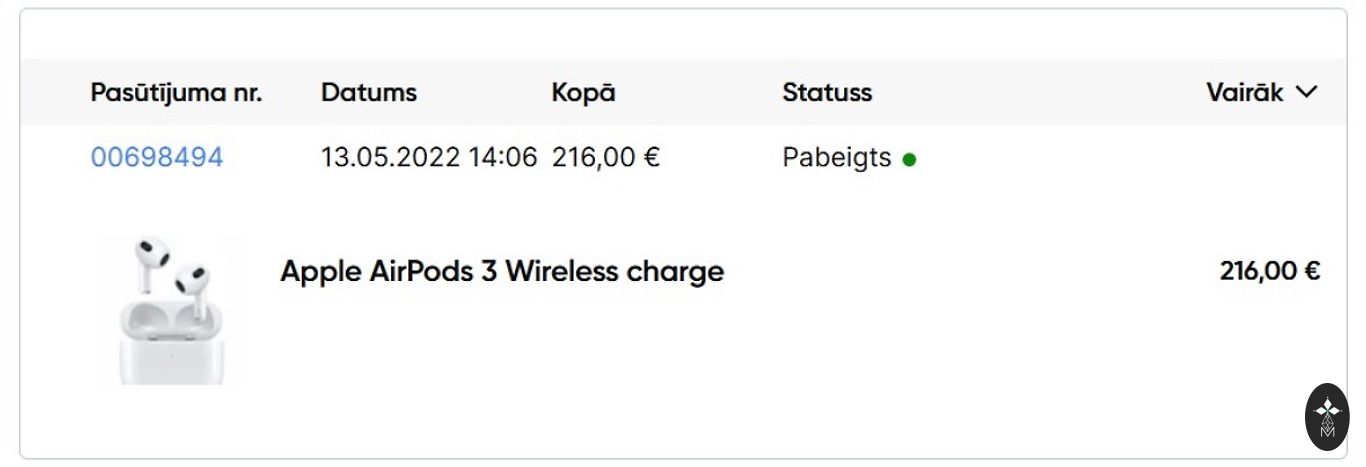Click the Statuss column header

(827, 93)
